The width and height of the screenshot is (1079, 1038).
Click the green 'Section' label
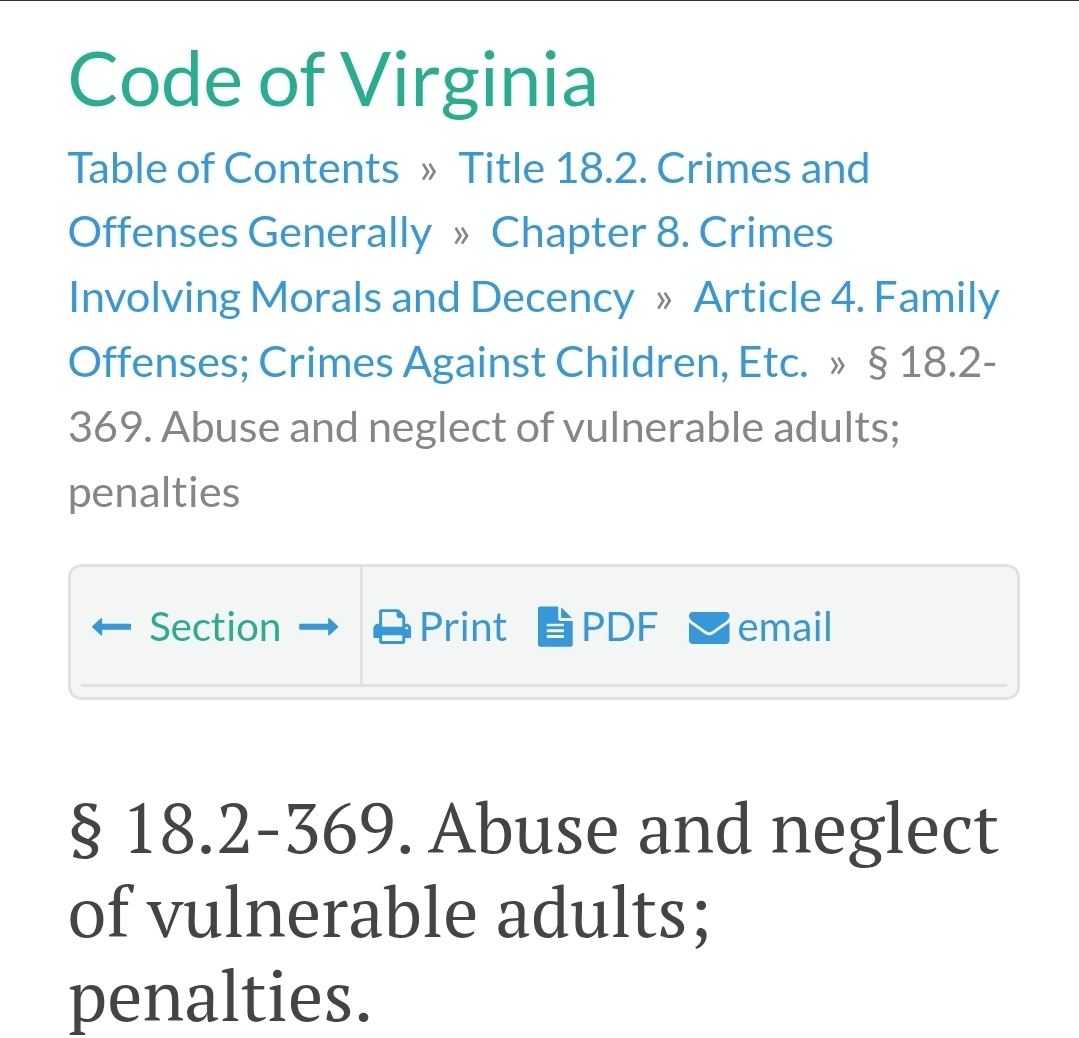pyautogui.click(x=215, y=628)
